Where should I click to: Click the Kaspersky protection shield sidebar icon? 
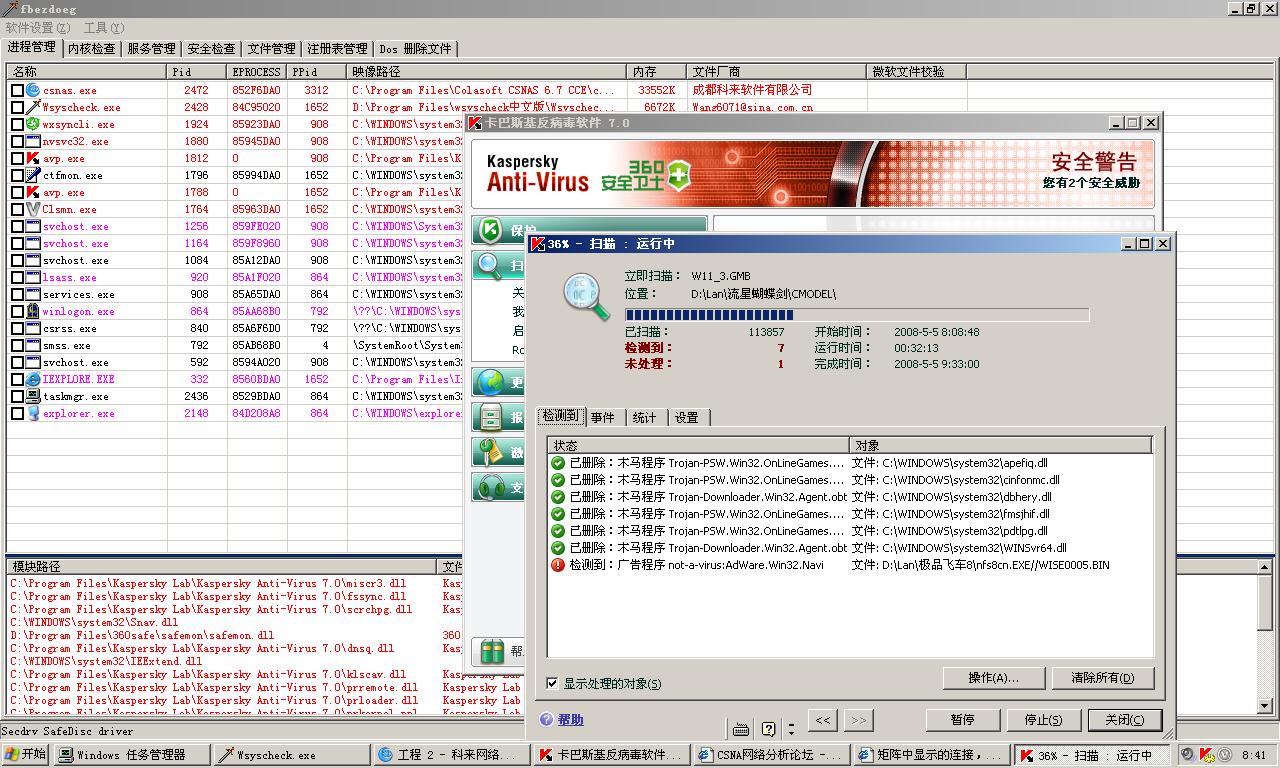[490, 230]
